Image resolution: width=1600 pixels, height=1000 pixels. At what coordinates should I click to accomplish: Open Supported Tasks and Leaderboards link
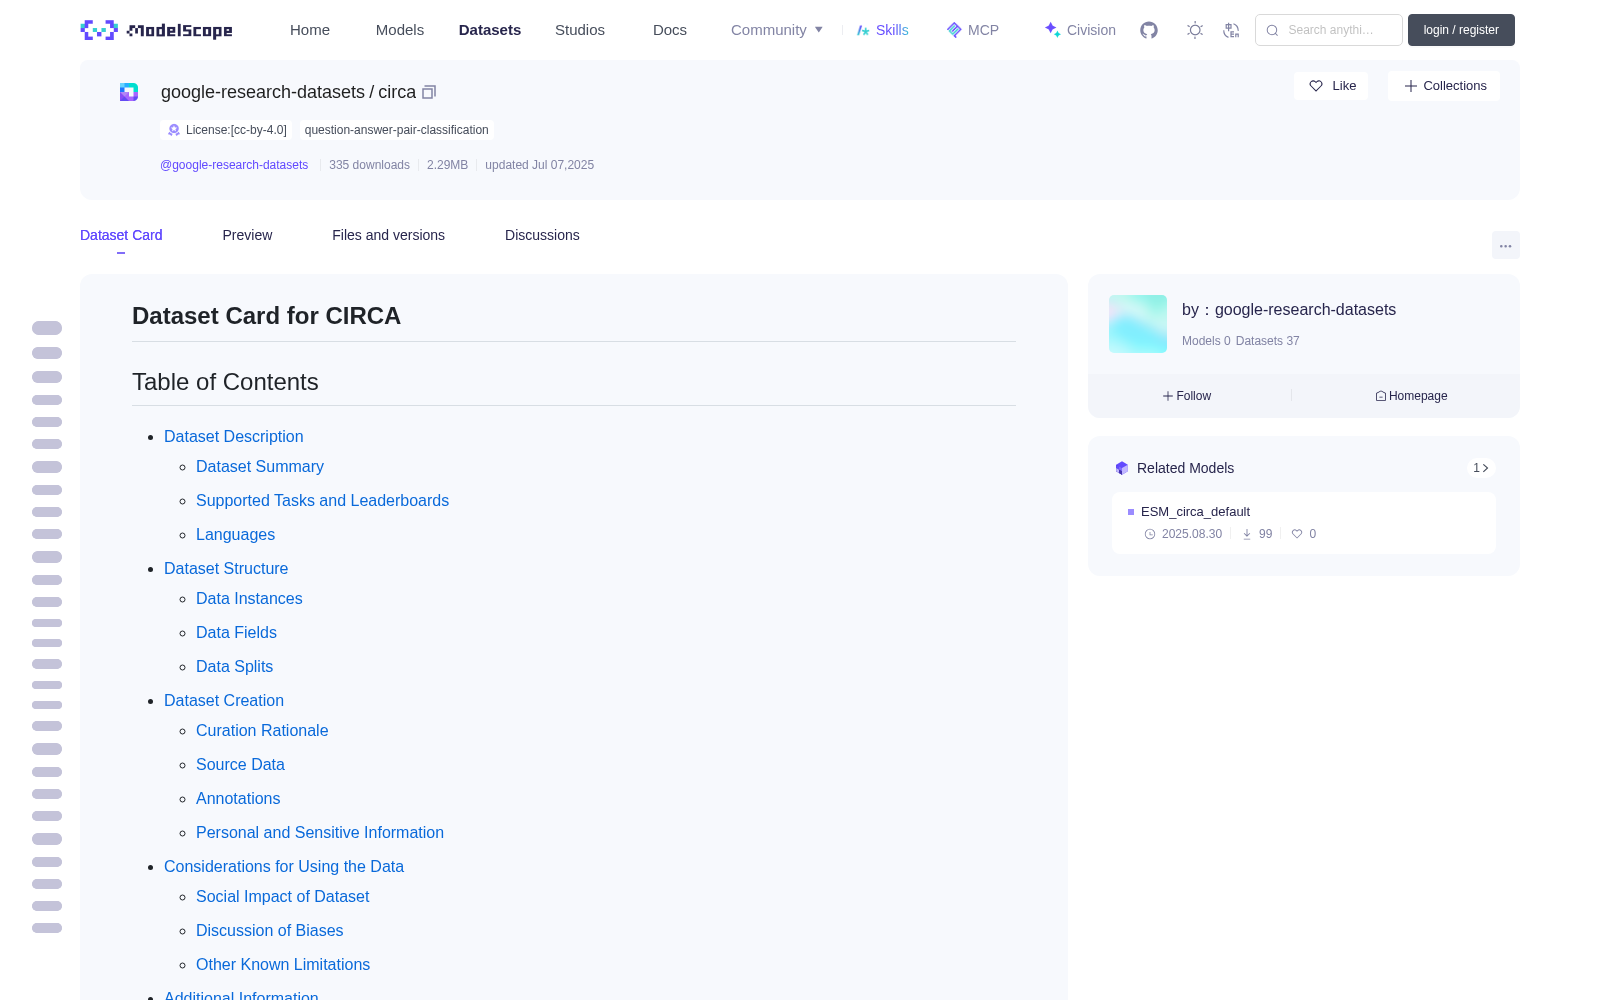click(322, 500)
